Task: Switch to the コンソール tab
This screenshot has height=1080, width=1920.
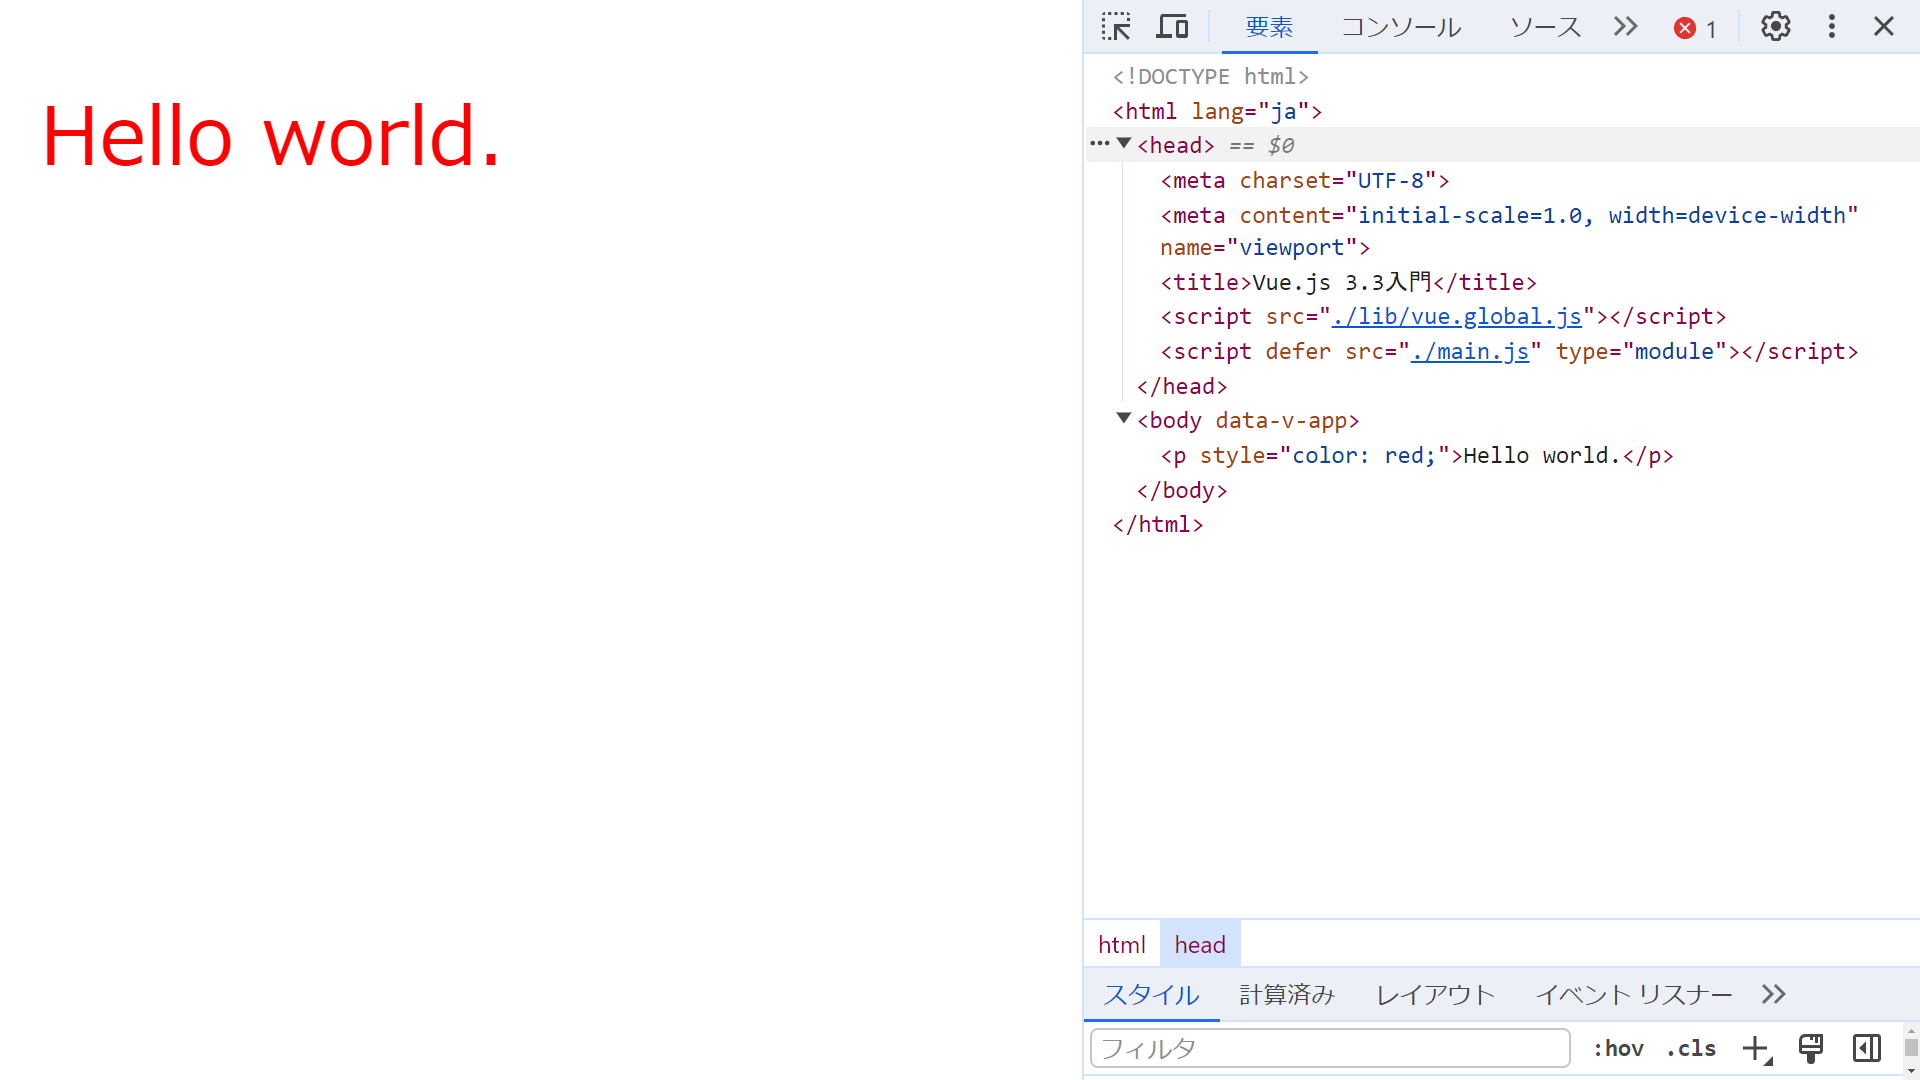Action: [x=1401, y=27]
